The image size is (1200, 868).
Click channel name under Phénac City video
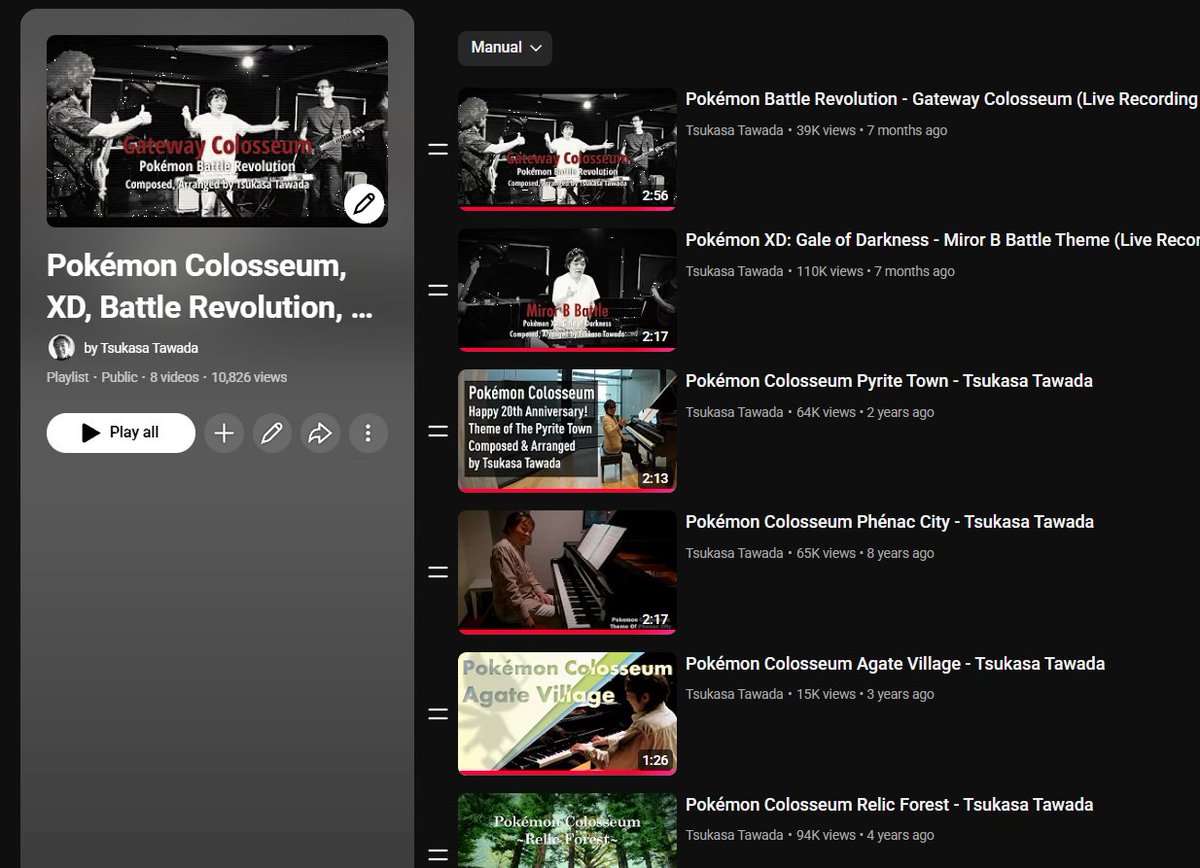coord(735,553)
